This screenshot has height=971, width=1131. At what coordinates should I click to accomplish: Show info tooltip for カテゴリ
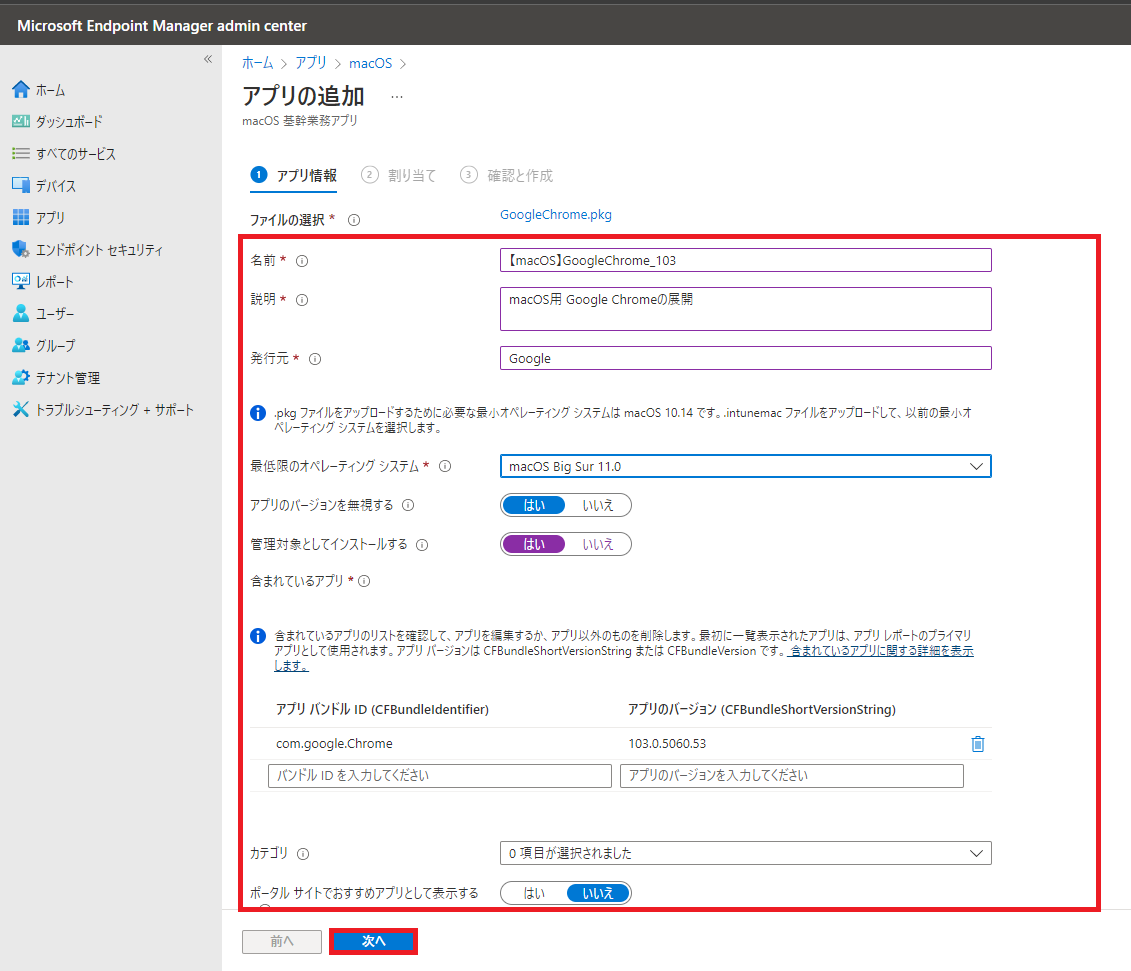303,854
